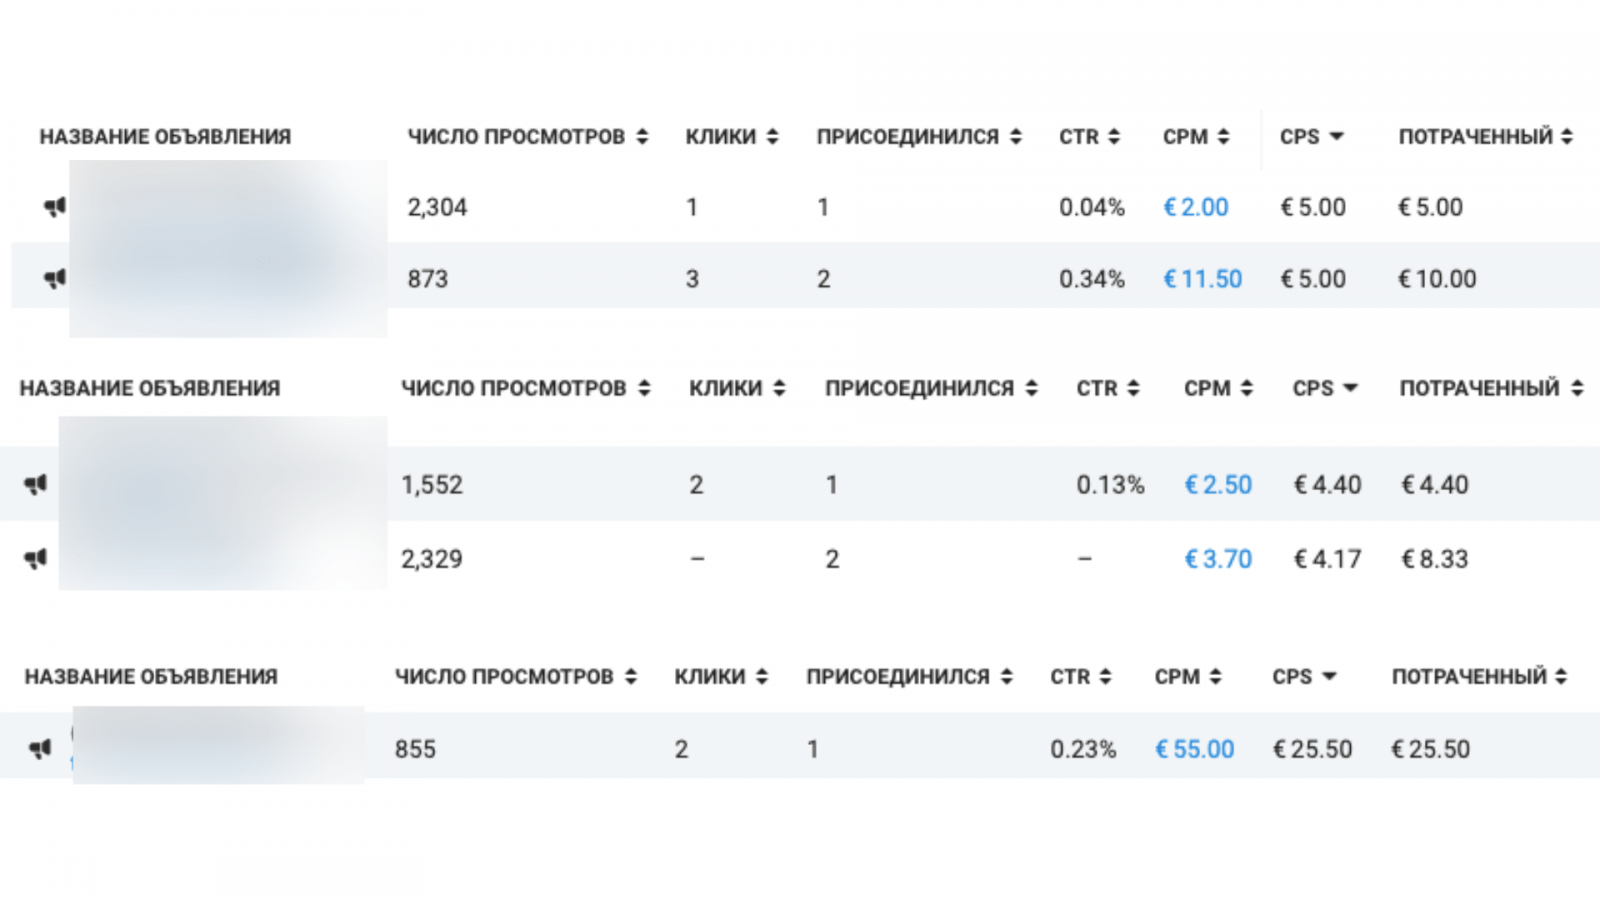Image resolution: width=1600 pixels, height=900 pixels.
Task: Toggle CPS sort arrow in bottom table
Action: pyautogui.click(x=1329, y=677)
